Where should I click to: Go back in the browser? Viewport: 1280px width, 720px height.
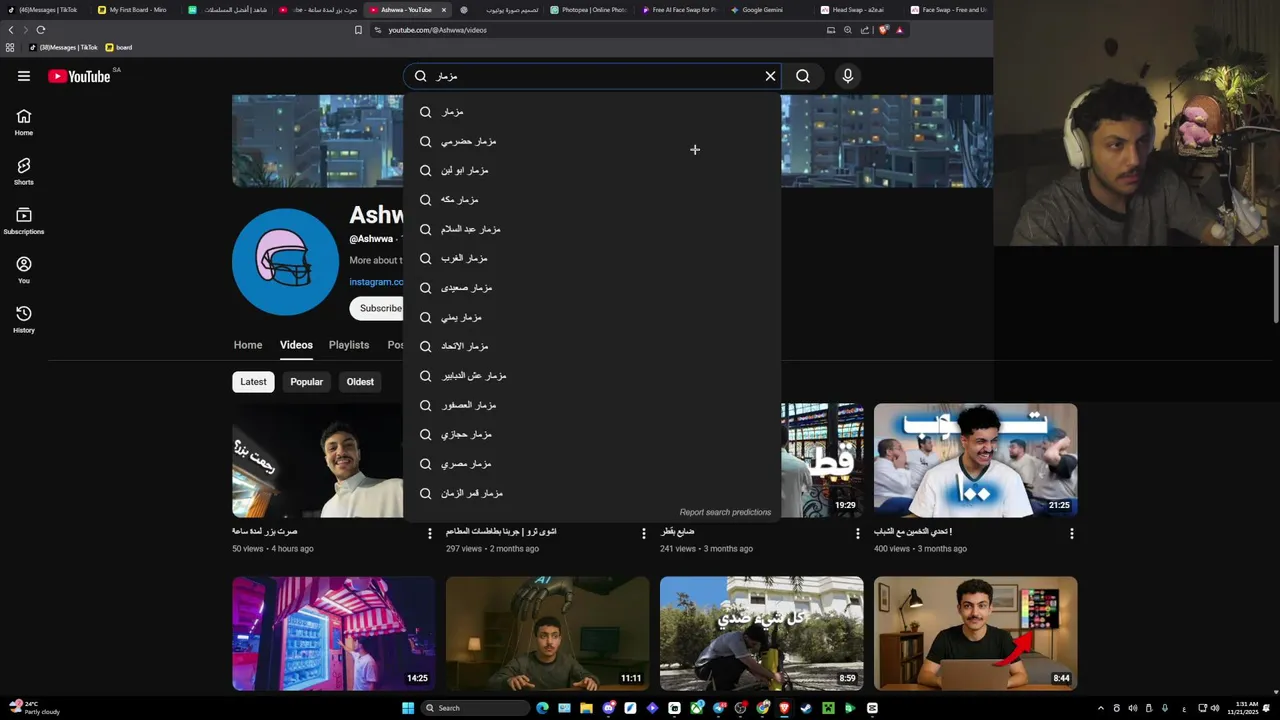click(11, 30)
